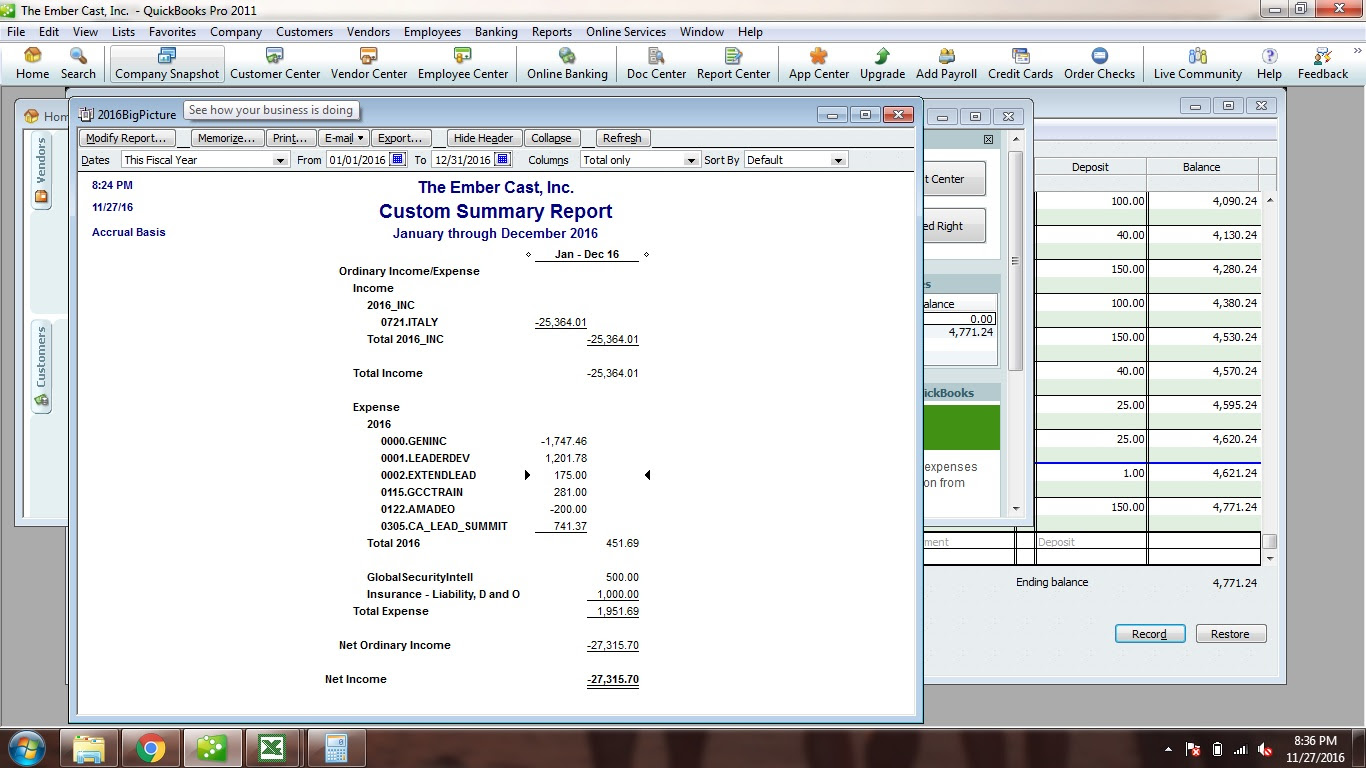This screenshot has width=1366, height=768.
Task: Click the Feedback toolbar icon
Action: pos(1323,64)
